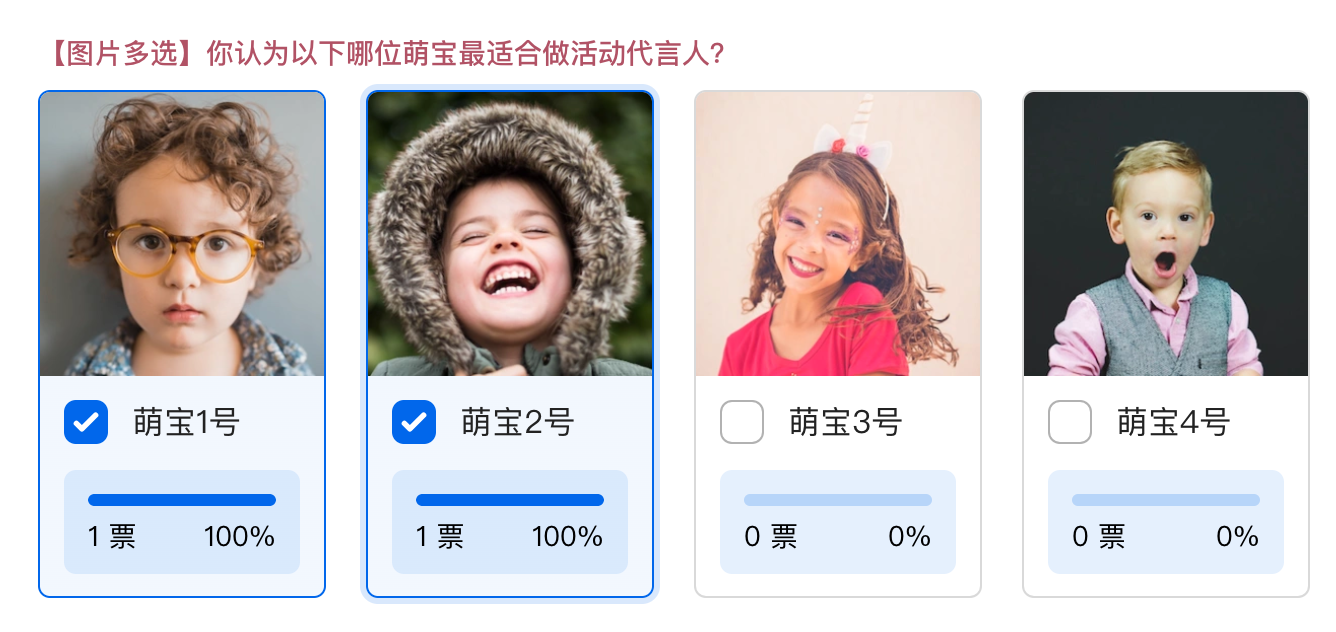The width and height of the screenshot is (1336, 632).
Task: Tick the 萌宝3号 checkbox
Action: tap(742, 422)
